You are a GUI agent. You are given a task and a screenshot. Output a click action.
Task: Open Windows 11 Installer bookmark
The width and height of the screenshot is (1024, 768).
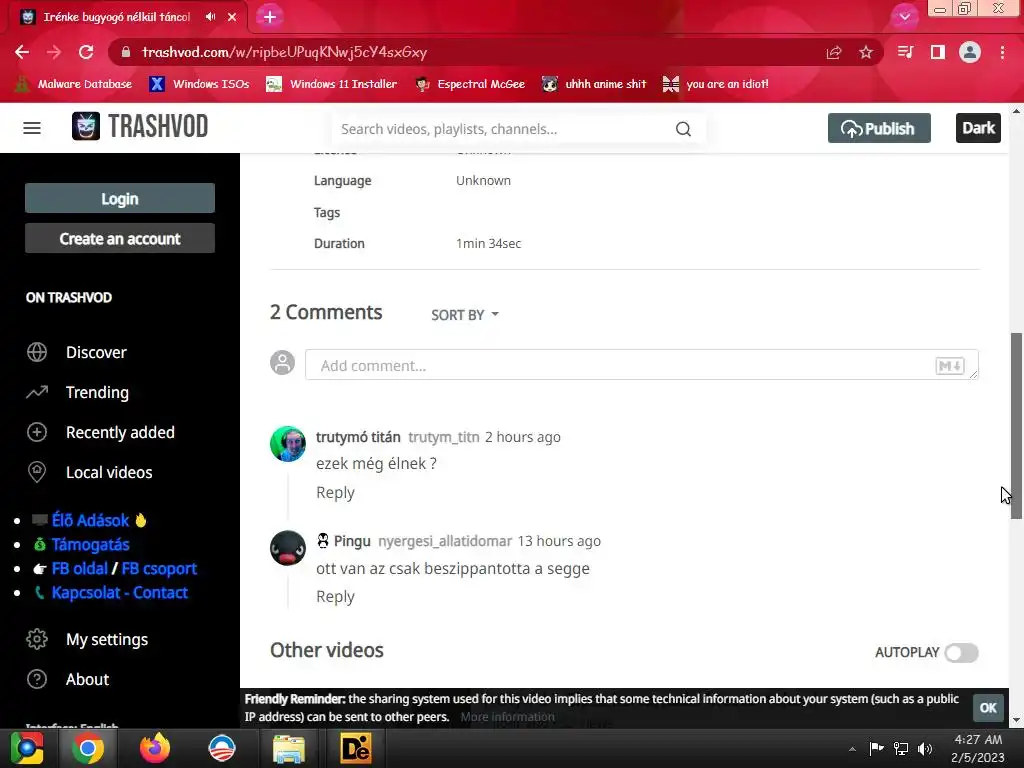(332, 84)
